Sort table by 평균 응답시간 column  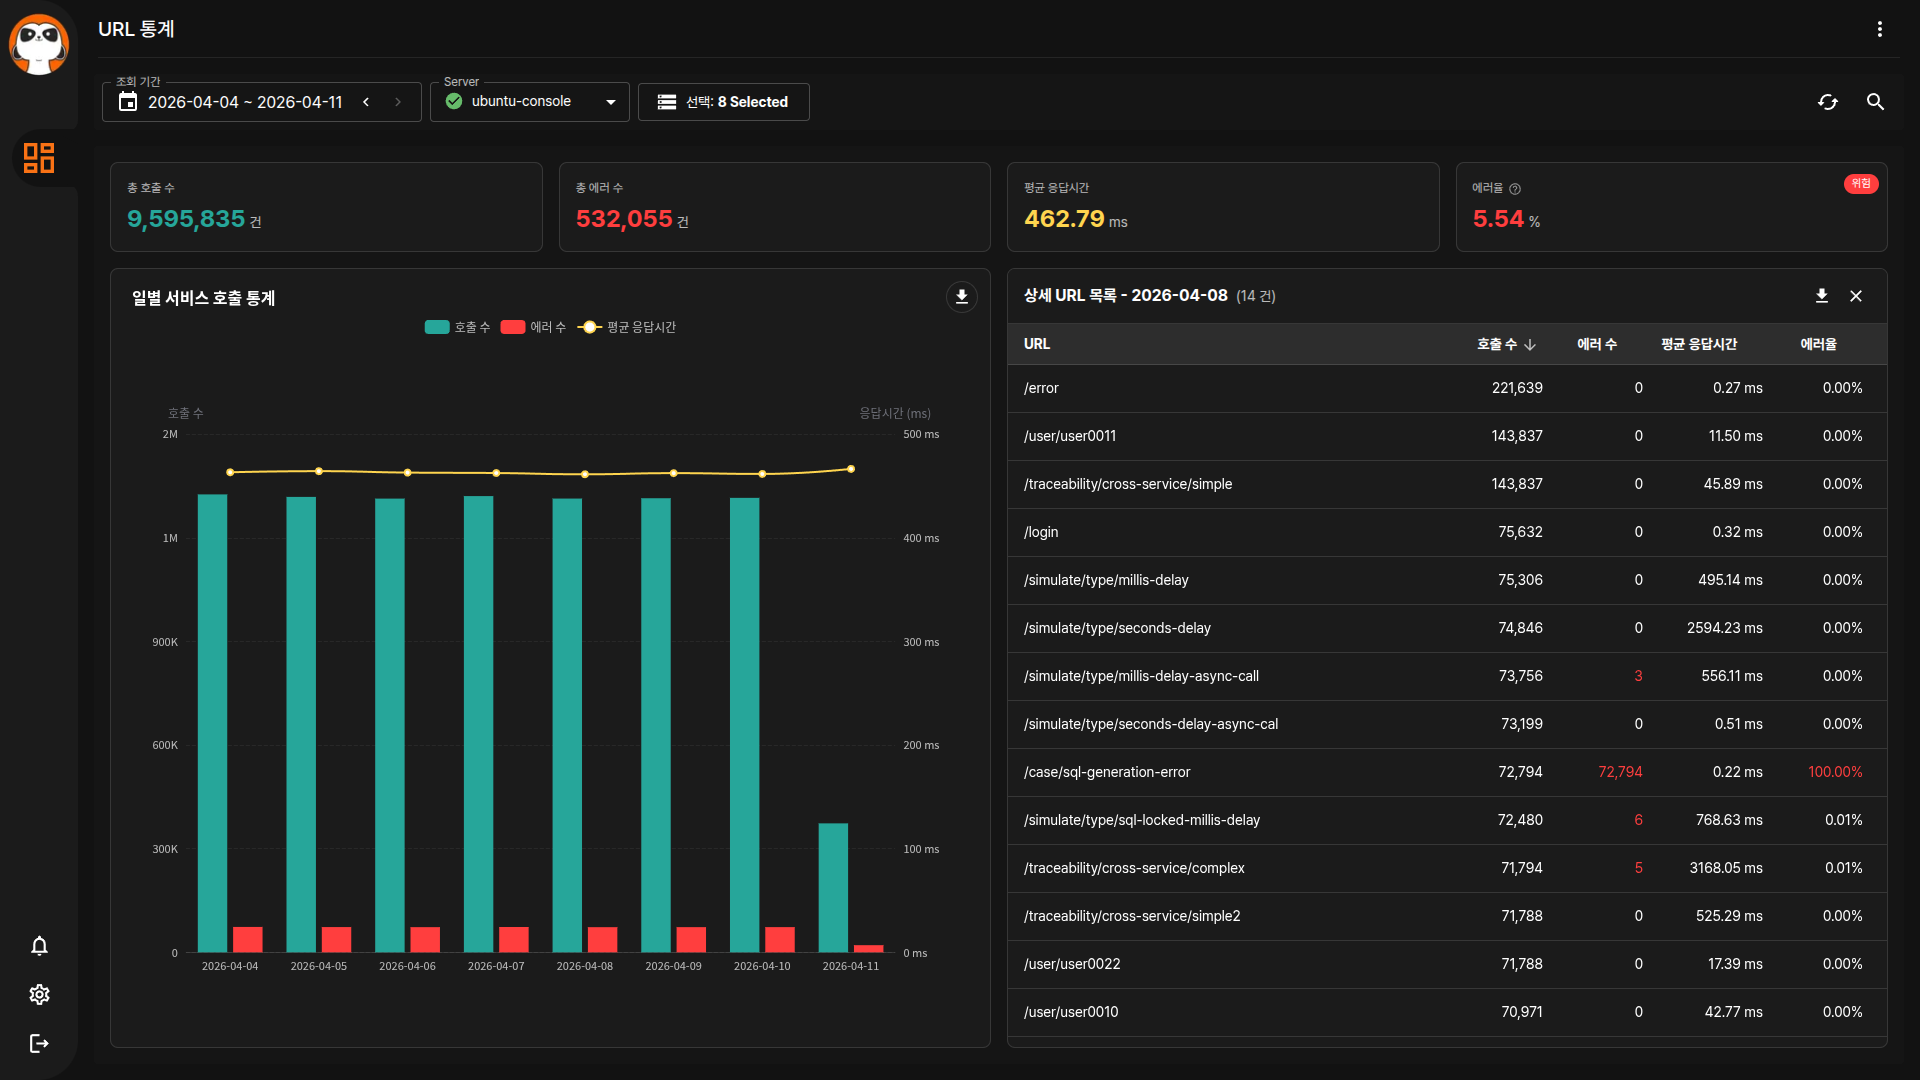click(1698, 344)
